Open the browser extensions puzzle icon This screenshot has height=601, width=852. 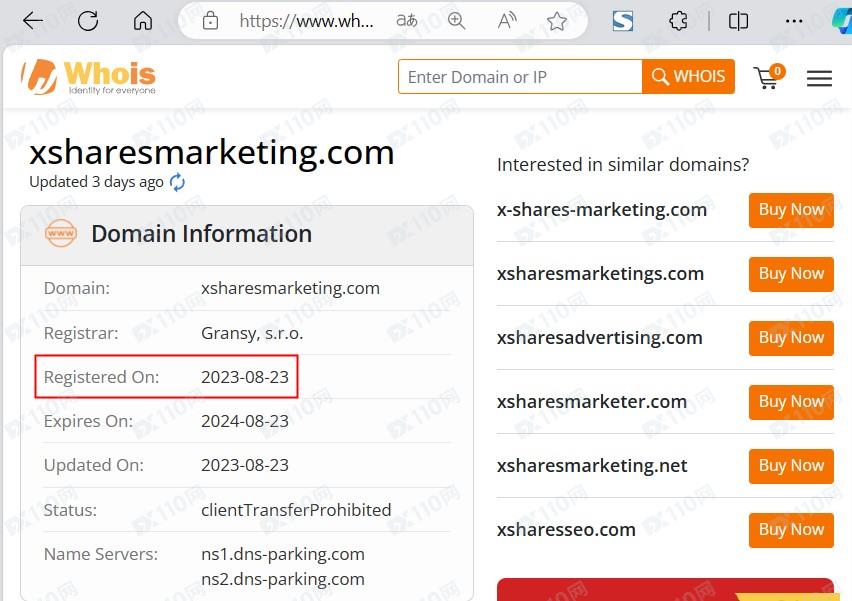pyautogui.click(x=678, y=21)
